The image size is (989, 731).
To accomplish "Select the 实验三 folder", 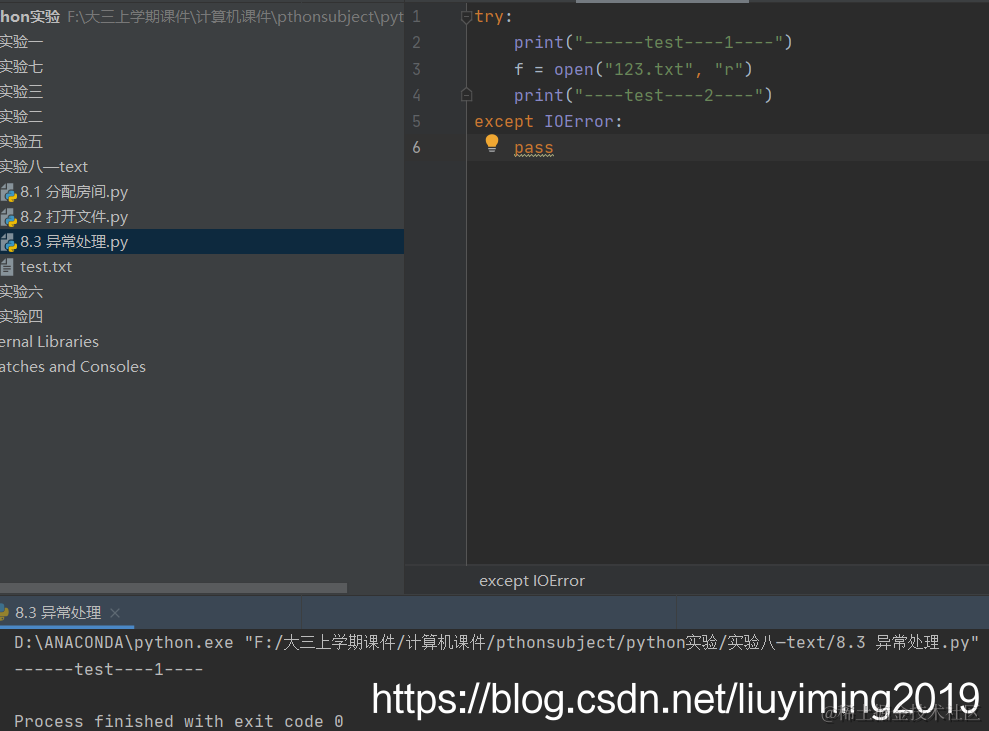I will 21,91.
